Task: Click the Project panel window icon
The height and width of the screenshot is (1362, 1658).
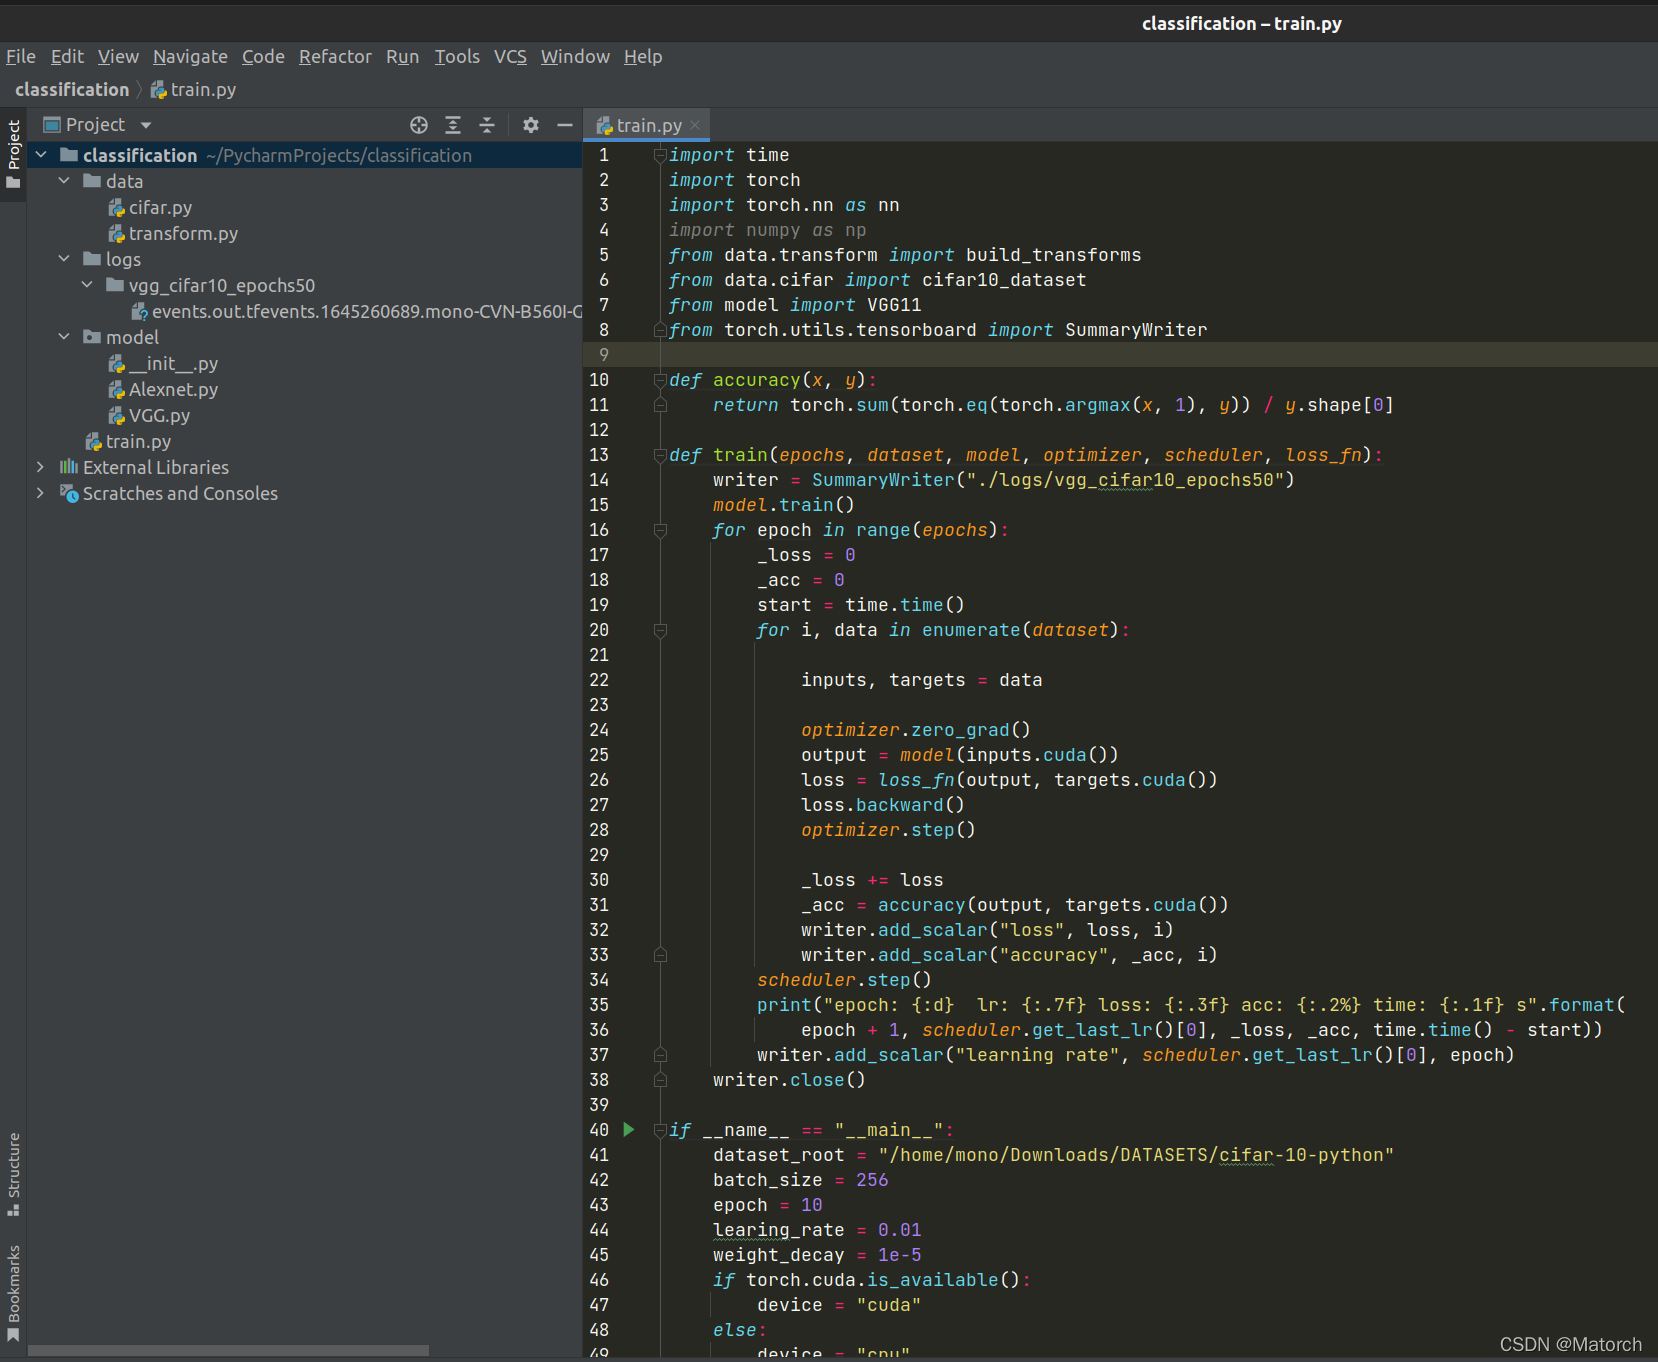Action: click(52, 125)
